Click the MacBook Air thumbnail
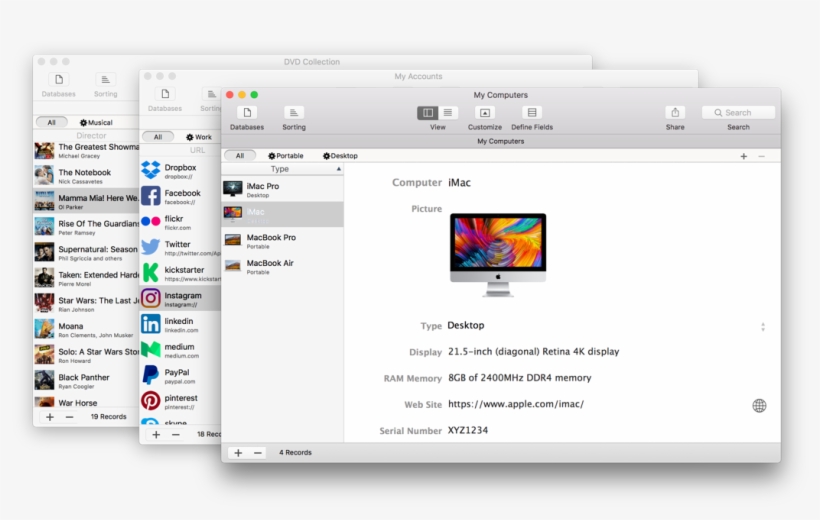Screen dimensions: 820x520 coord(233,266)
